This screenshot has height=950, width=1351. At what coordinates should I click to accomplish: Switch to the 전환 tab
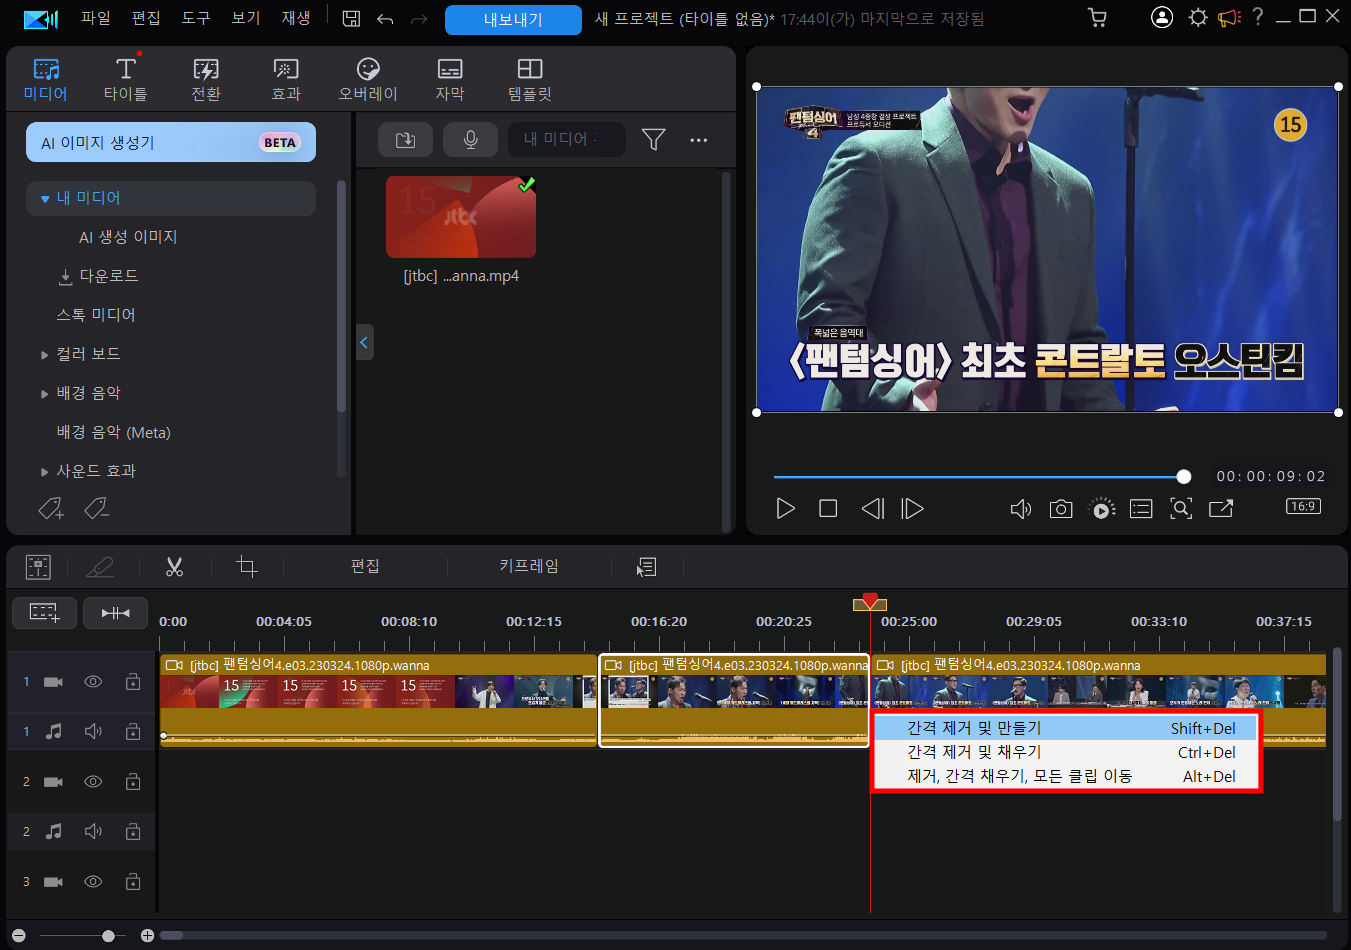coord(206,80)
